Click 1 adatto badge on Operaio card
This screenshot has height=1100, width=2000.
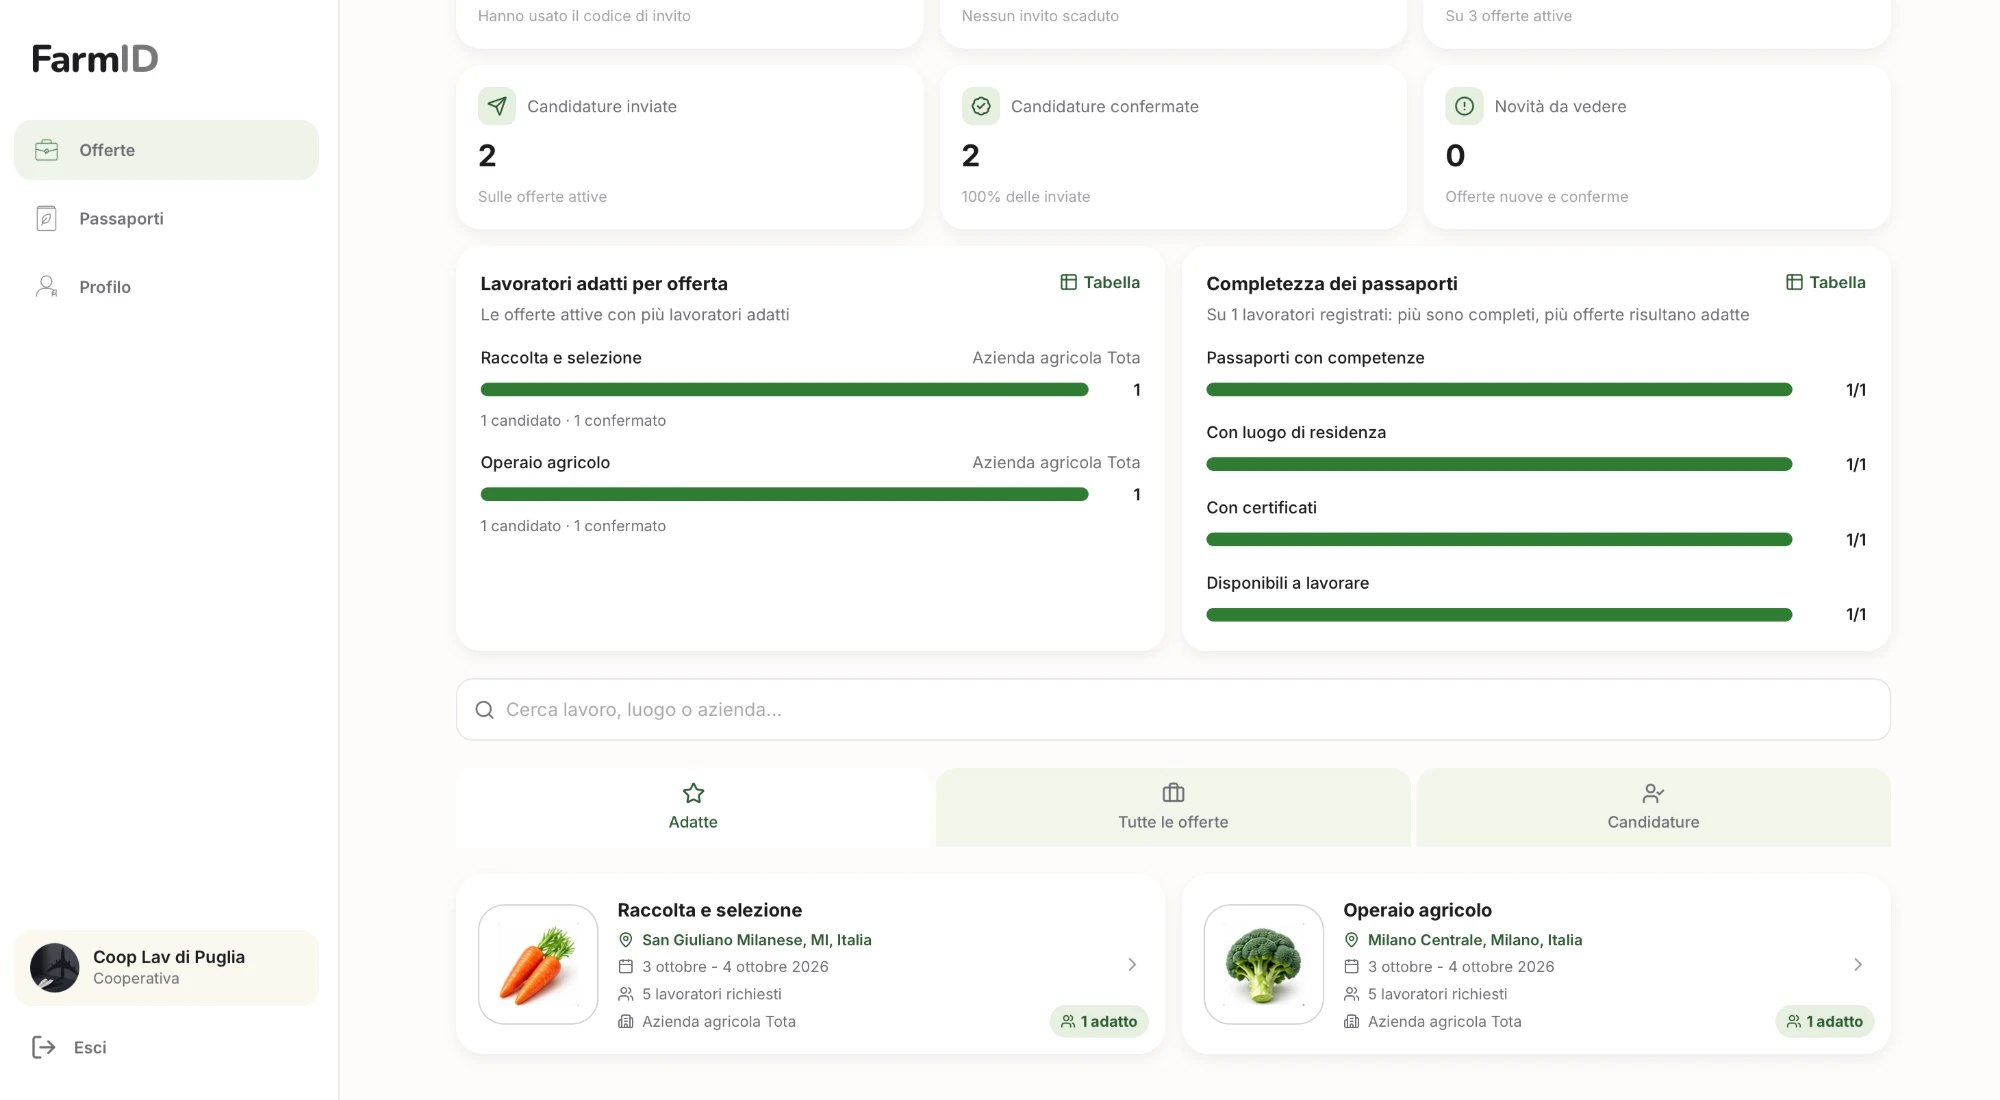1825,1022
